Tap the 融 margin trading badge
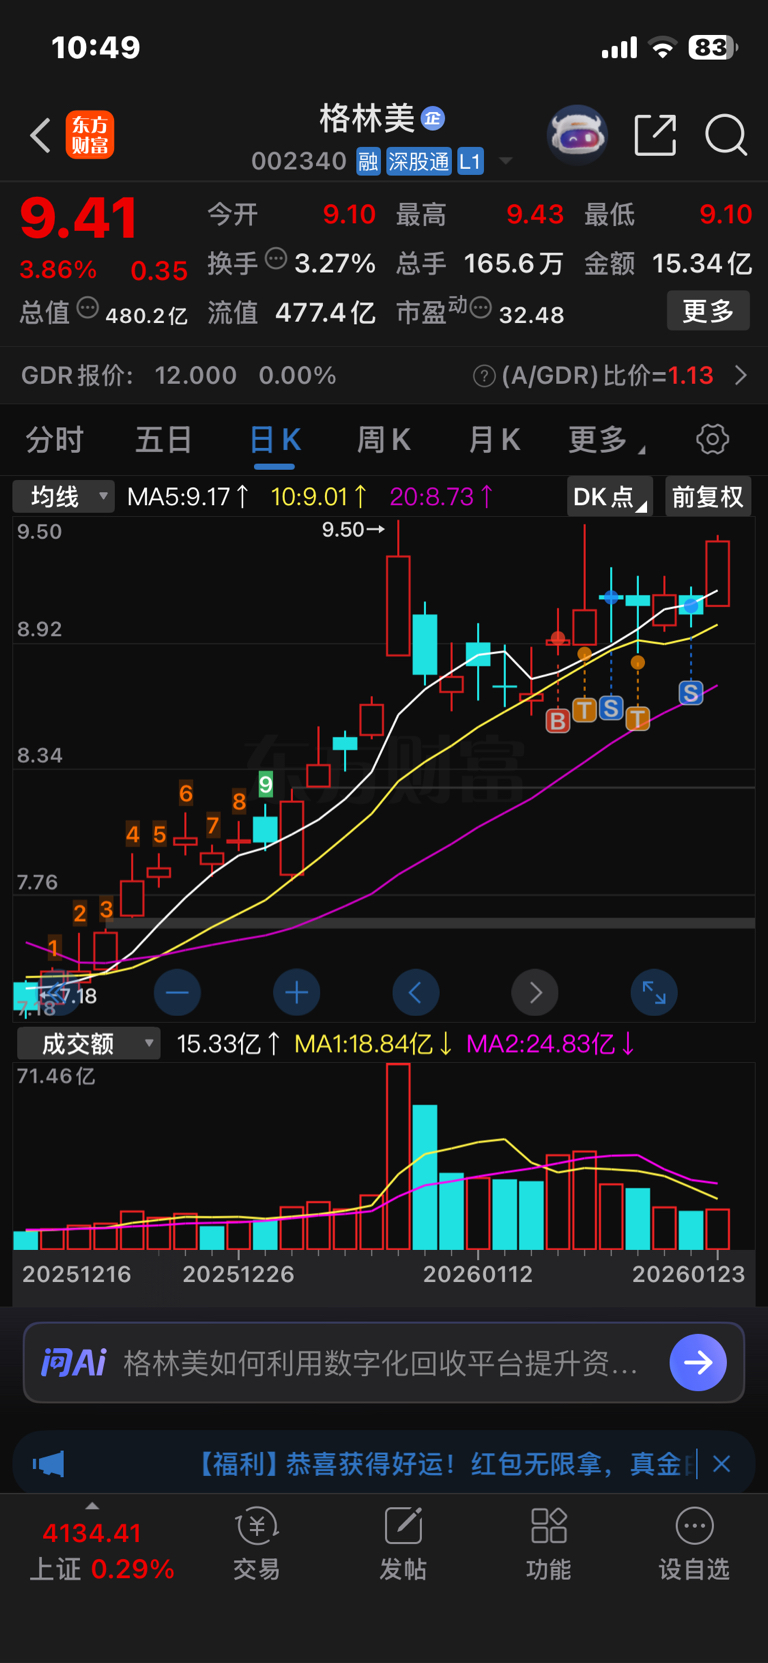Screen dimensions: 768x1663 coord(368,161)
